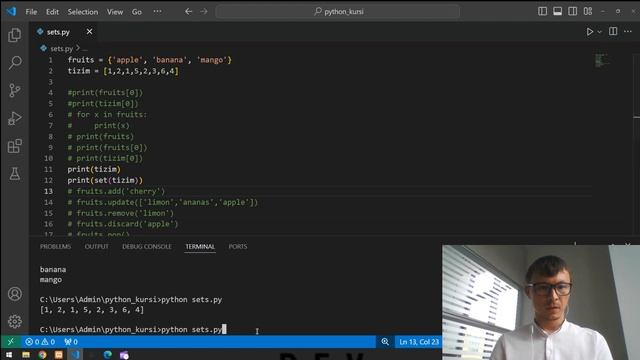Image resolution: width=640 pixels, height=360 pixels.
Task: Switch to the DEBUG CONSOLE tab
Action: [x=147, y=247]
